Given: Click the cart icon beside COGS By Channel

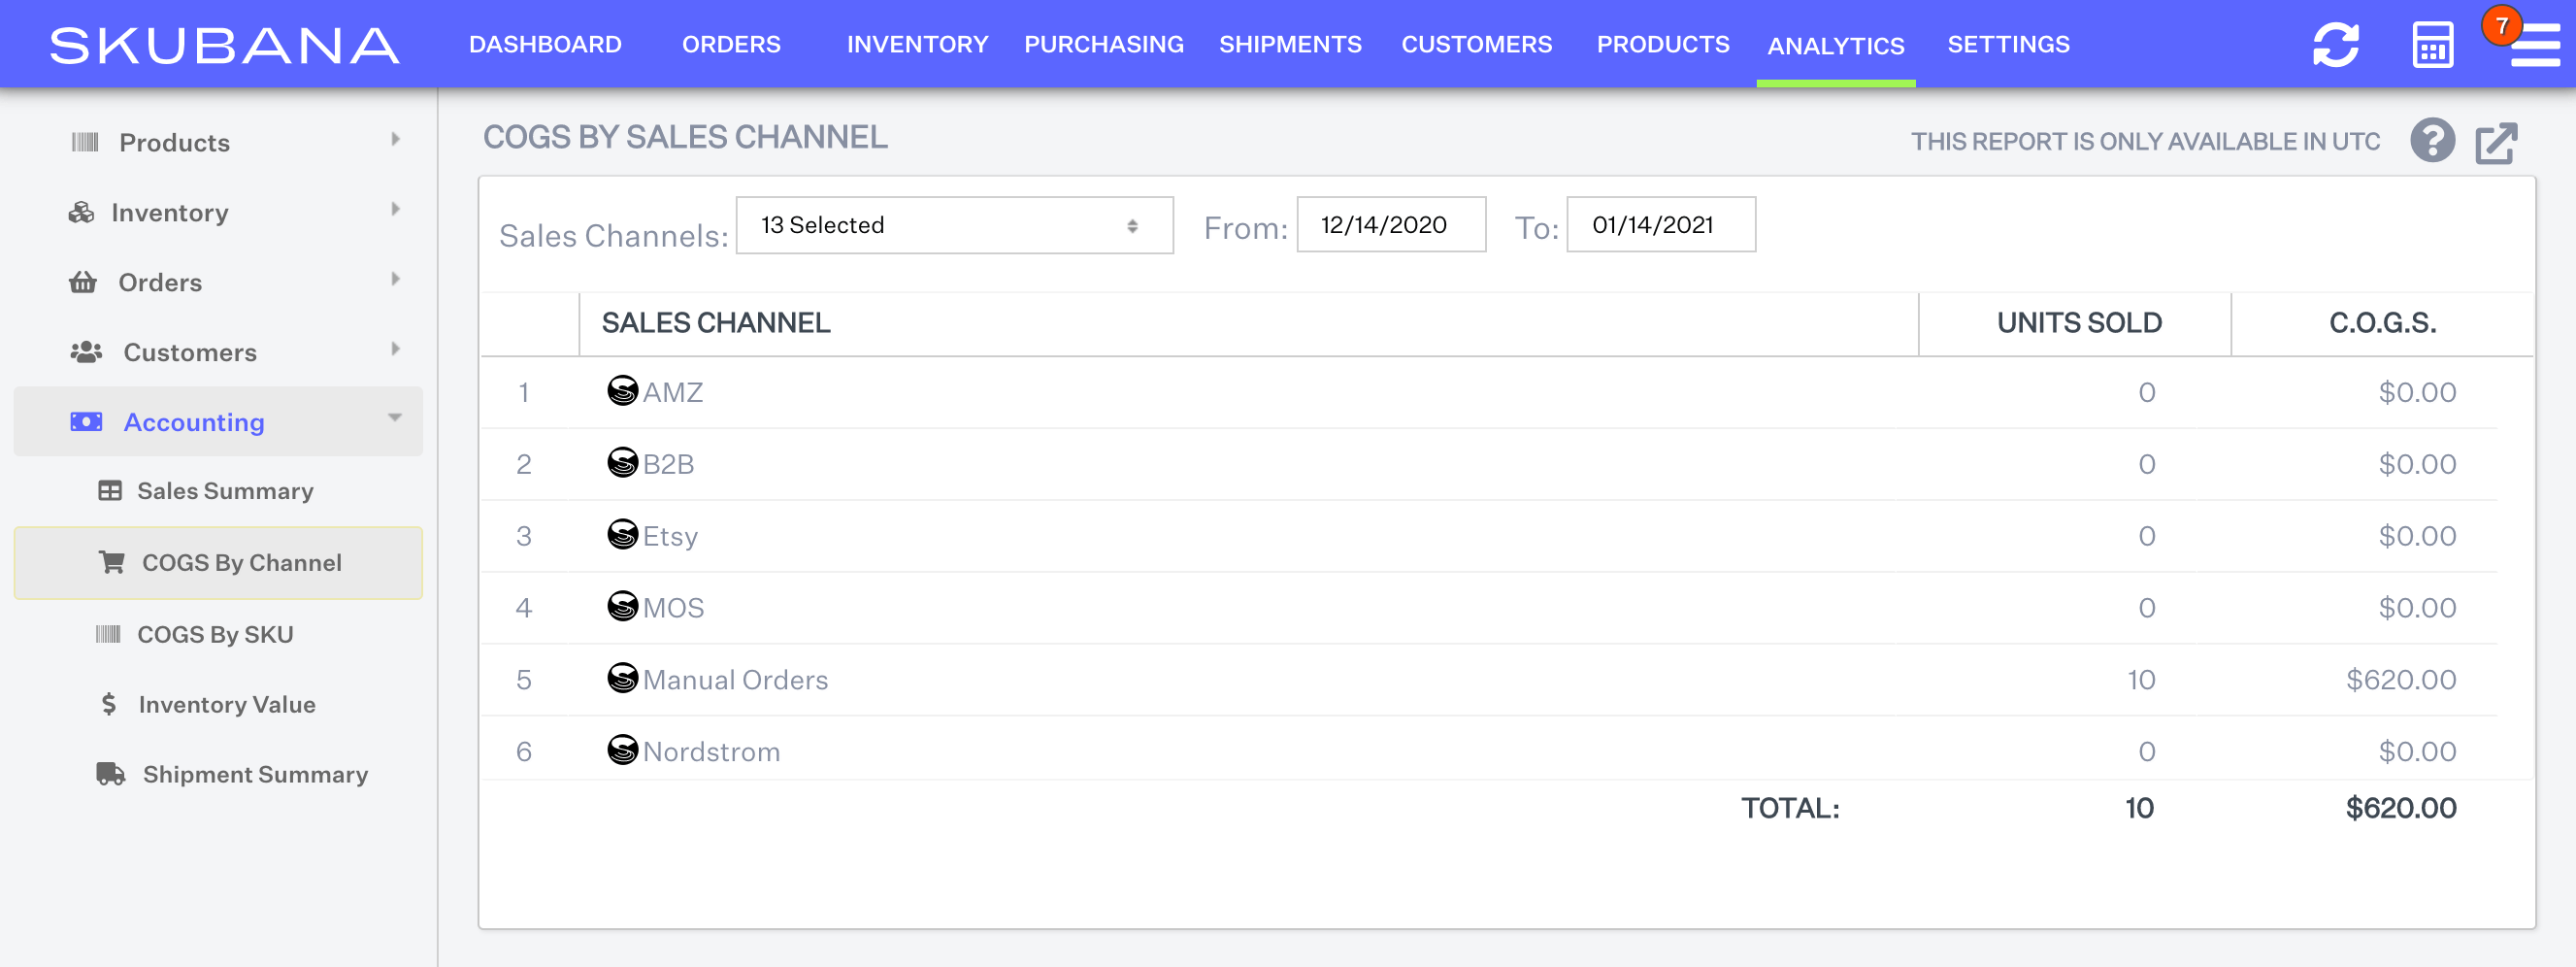Looking at the screenshot, I should (x=112, y=562).
